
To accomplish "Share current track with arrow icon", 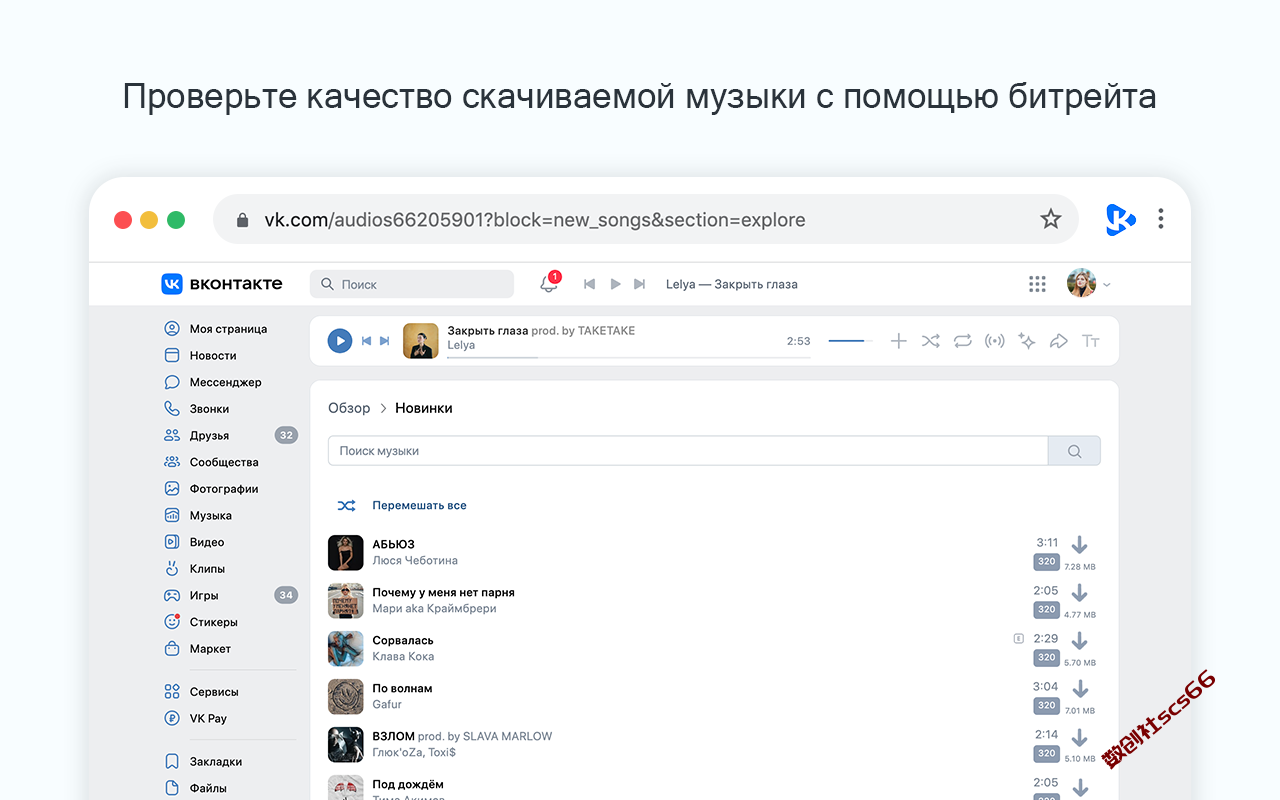I will click(1058, 341).
